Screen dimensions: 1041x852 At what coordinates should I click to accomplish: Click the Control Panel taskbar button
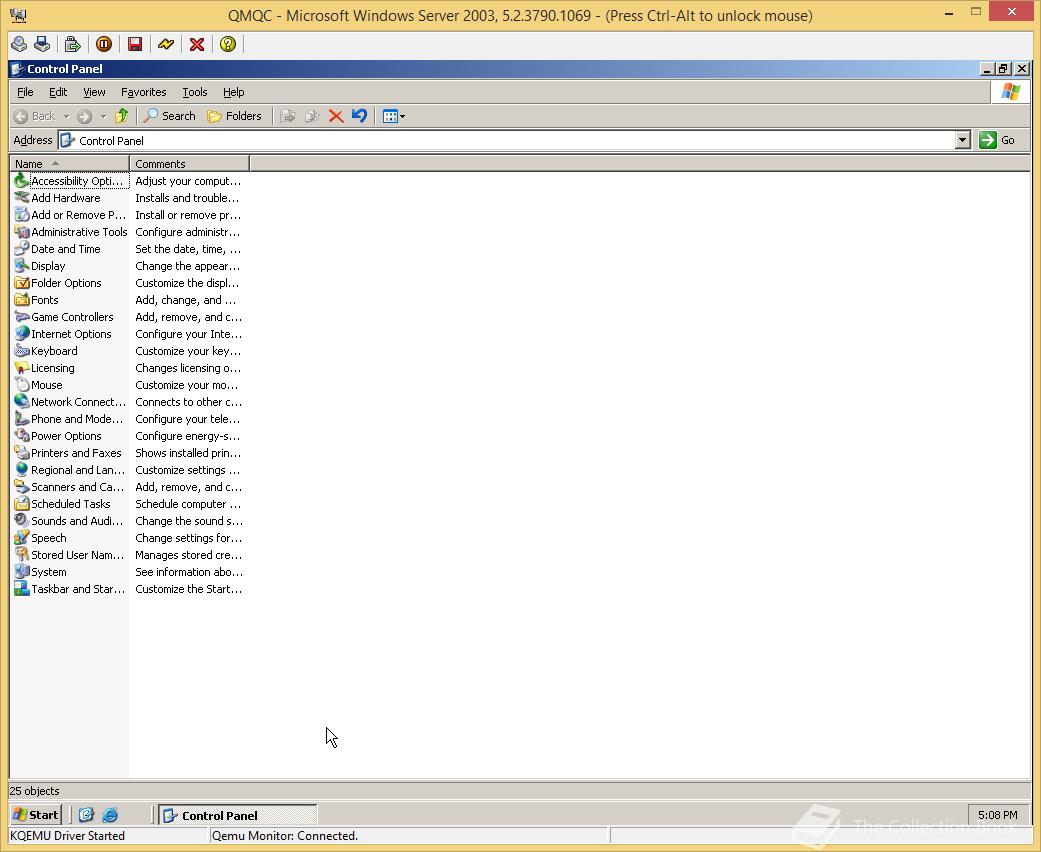pyautogui.click(x=238, y=815)
